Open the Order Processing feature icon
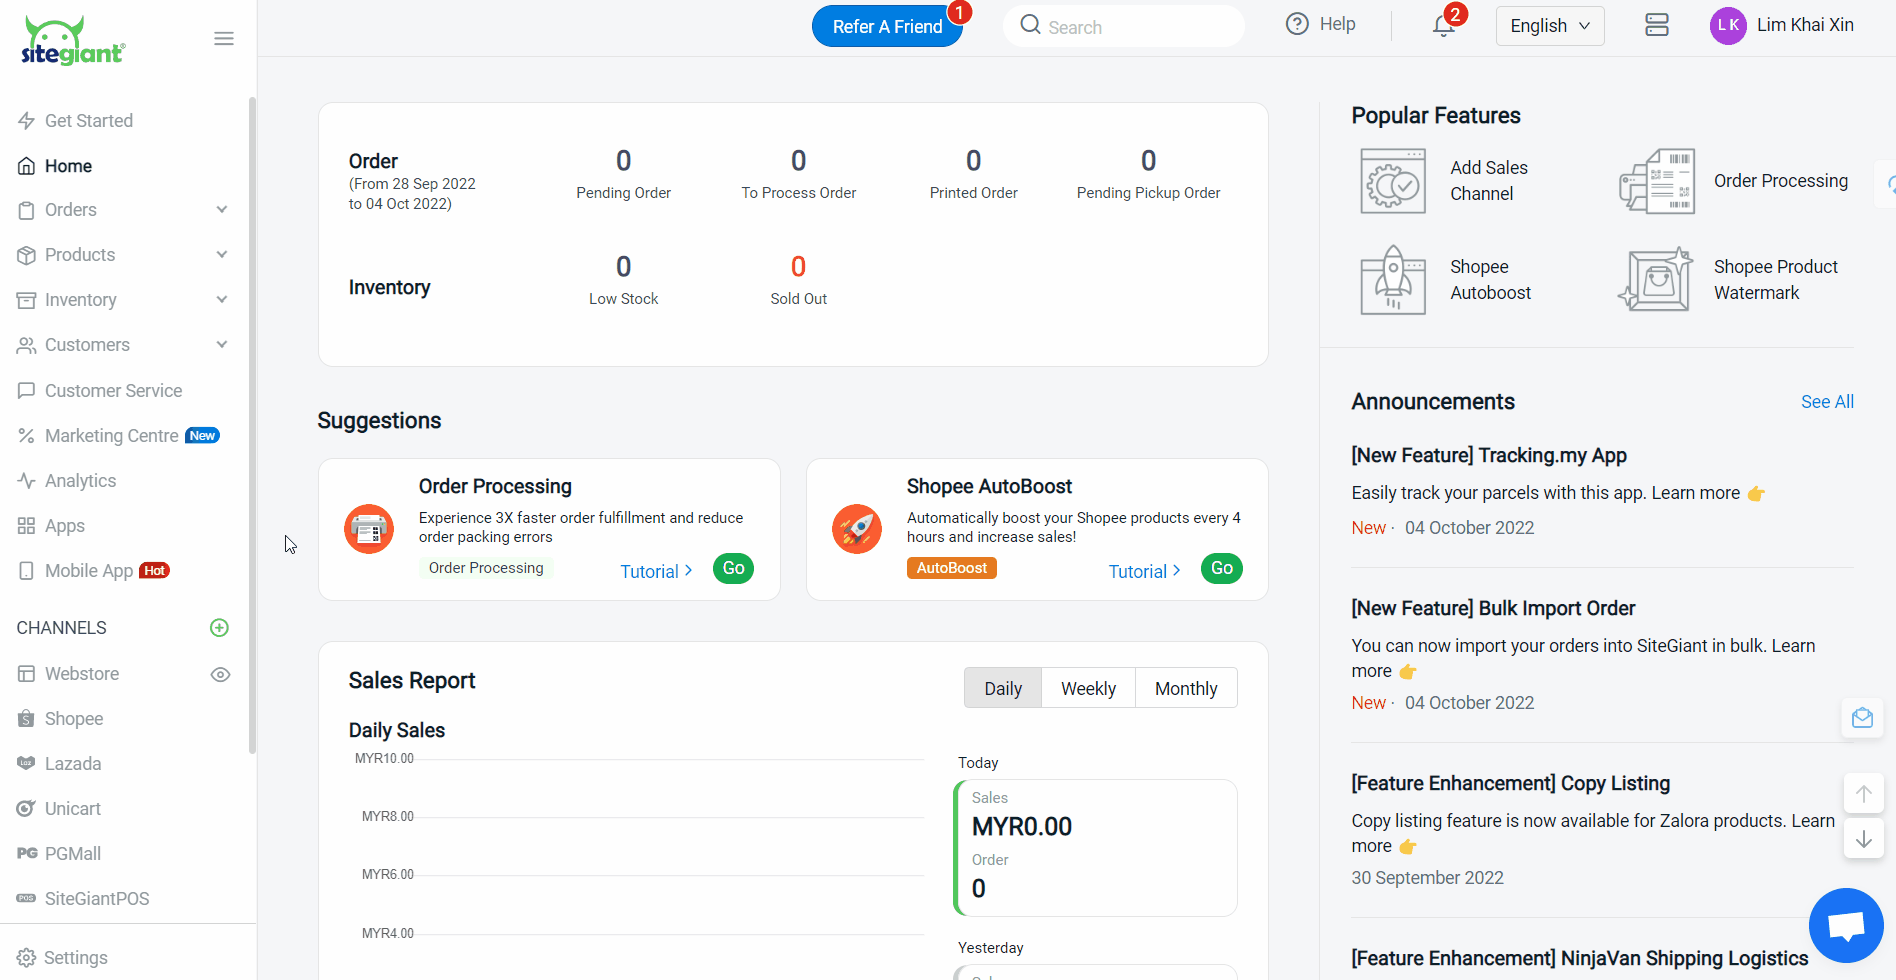The height and width of the screenshot is (980, 1896). (1657, 181)
